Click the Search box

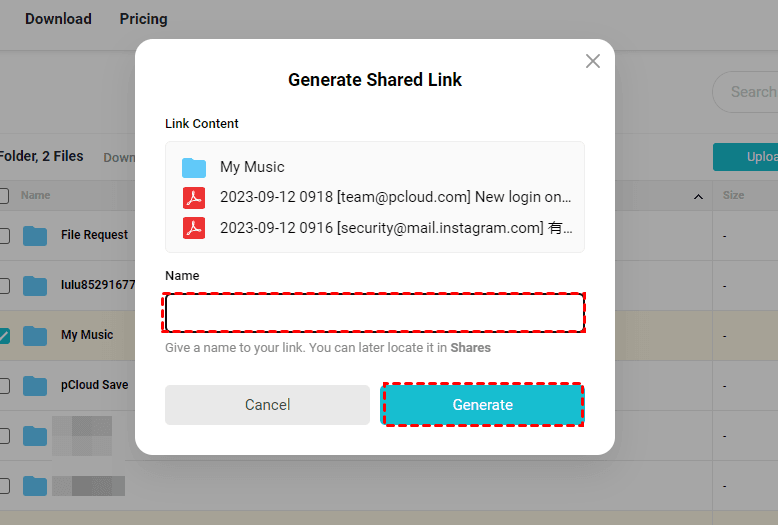click(x=750, y=92)
